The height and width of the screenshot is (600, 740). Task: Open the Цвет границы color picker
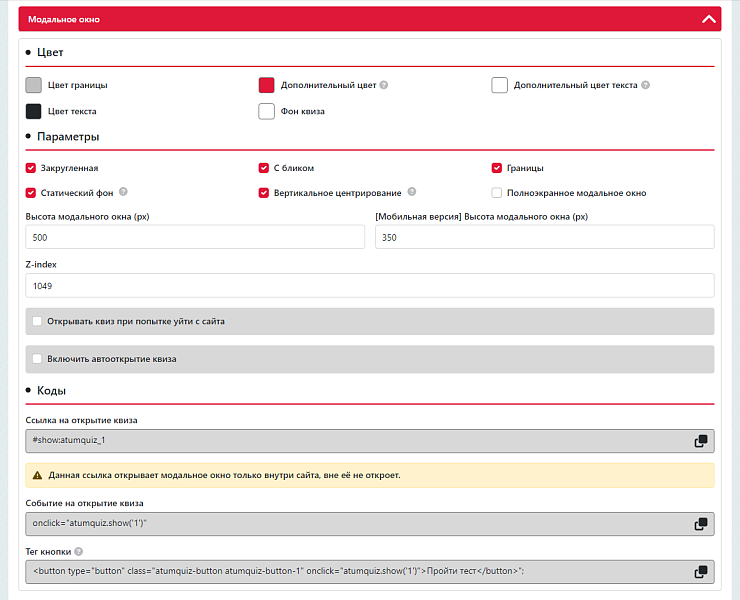pos(34,85)
